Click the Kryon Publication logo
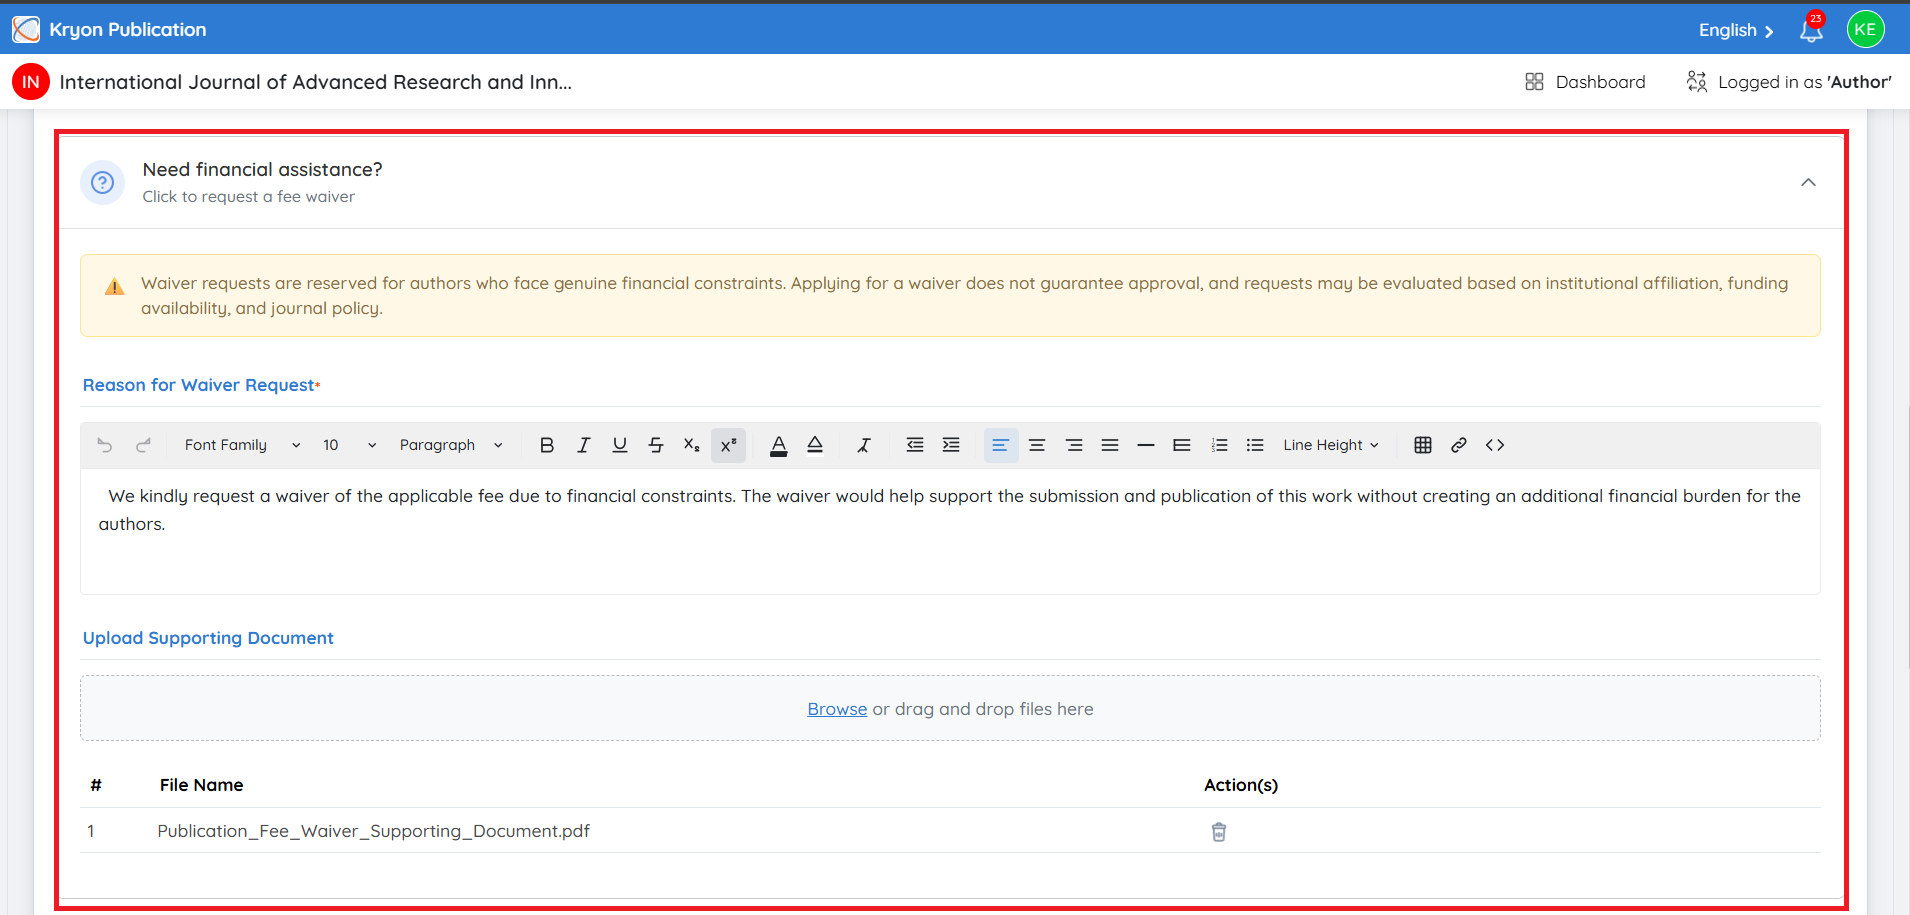 pos(26,29)
